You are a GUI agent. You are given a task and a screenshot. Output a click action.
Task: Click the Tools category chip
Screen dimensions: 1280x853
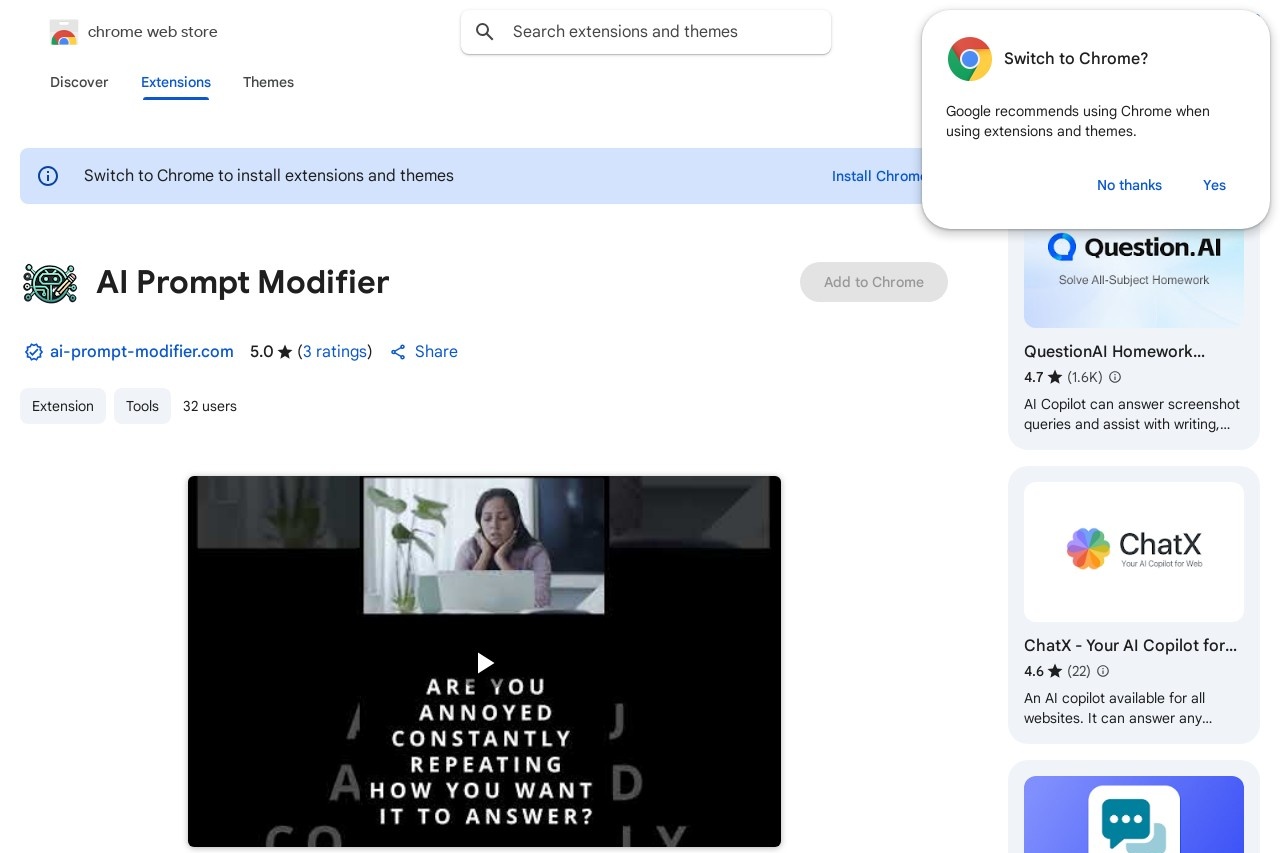pyautogui.click(x=142, y=406)
